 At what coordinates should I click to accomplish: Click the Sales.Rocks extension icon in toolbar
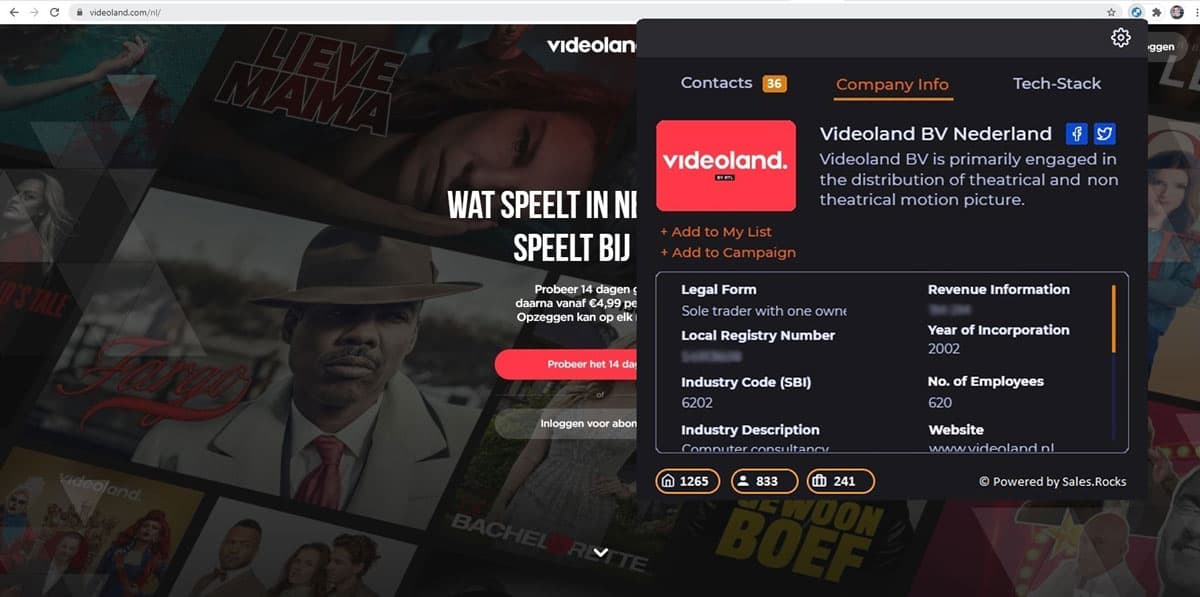coord(1136,12)
